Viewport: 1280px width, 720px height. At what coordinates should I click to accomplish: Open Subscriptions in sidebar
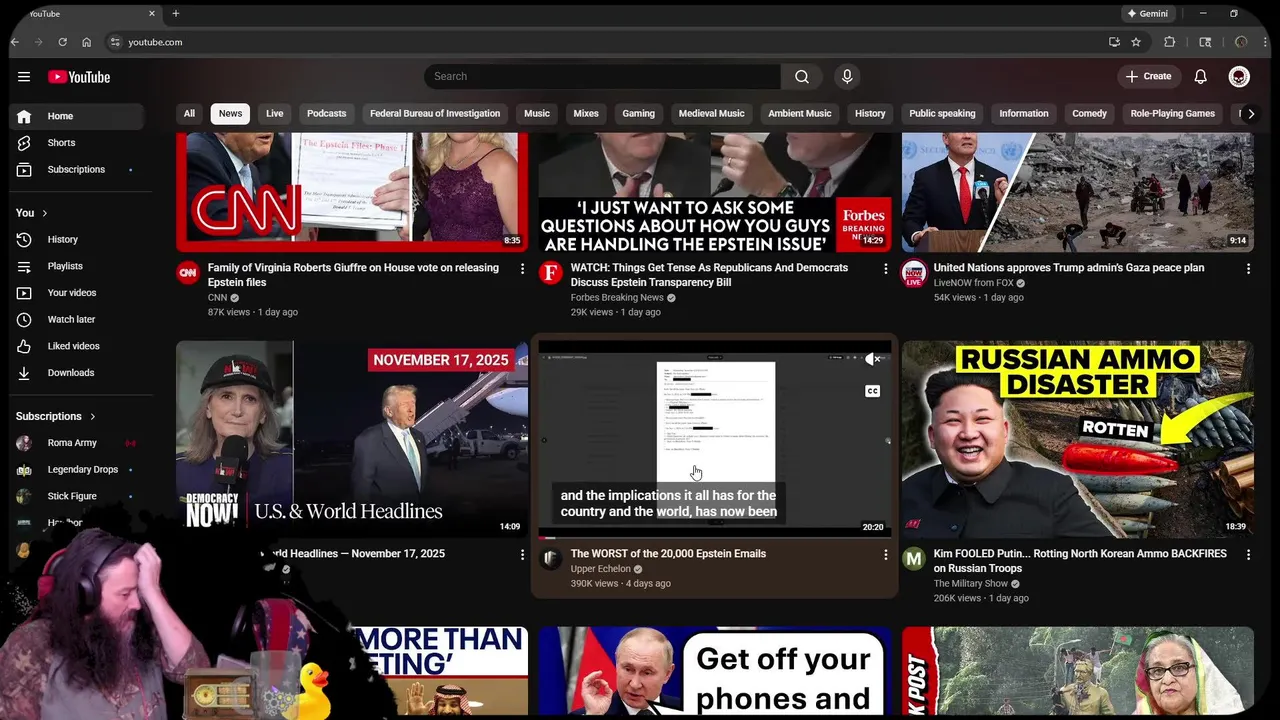coord(76,170)
